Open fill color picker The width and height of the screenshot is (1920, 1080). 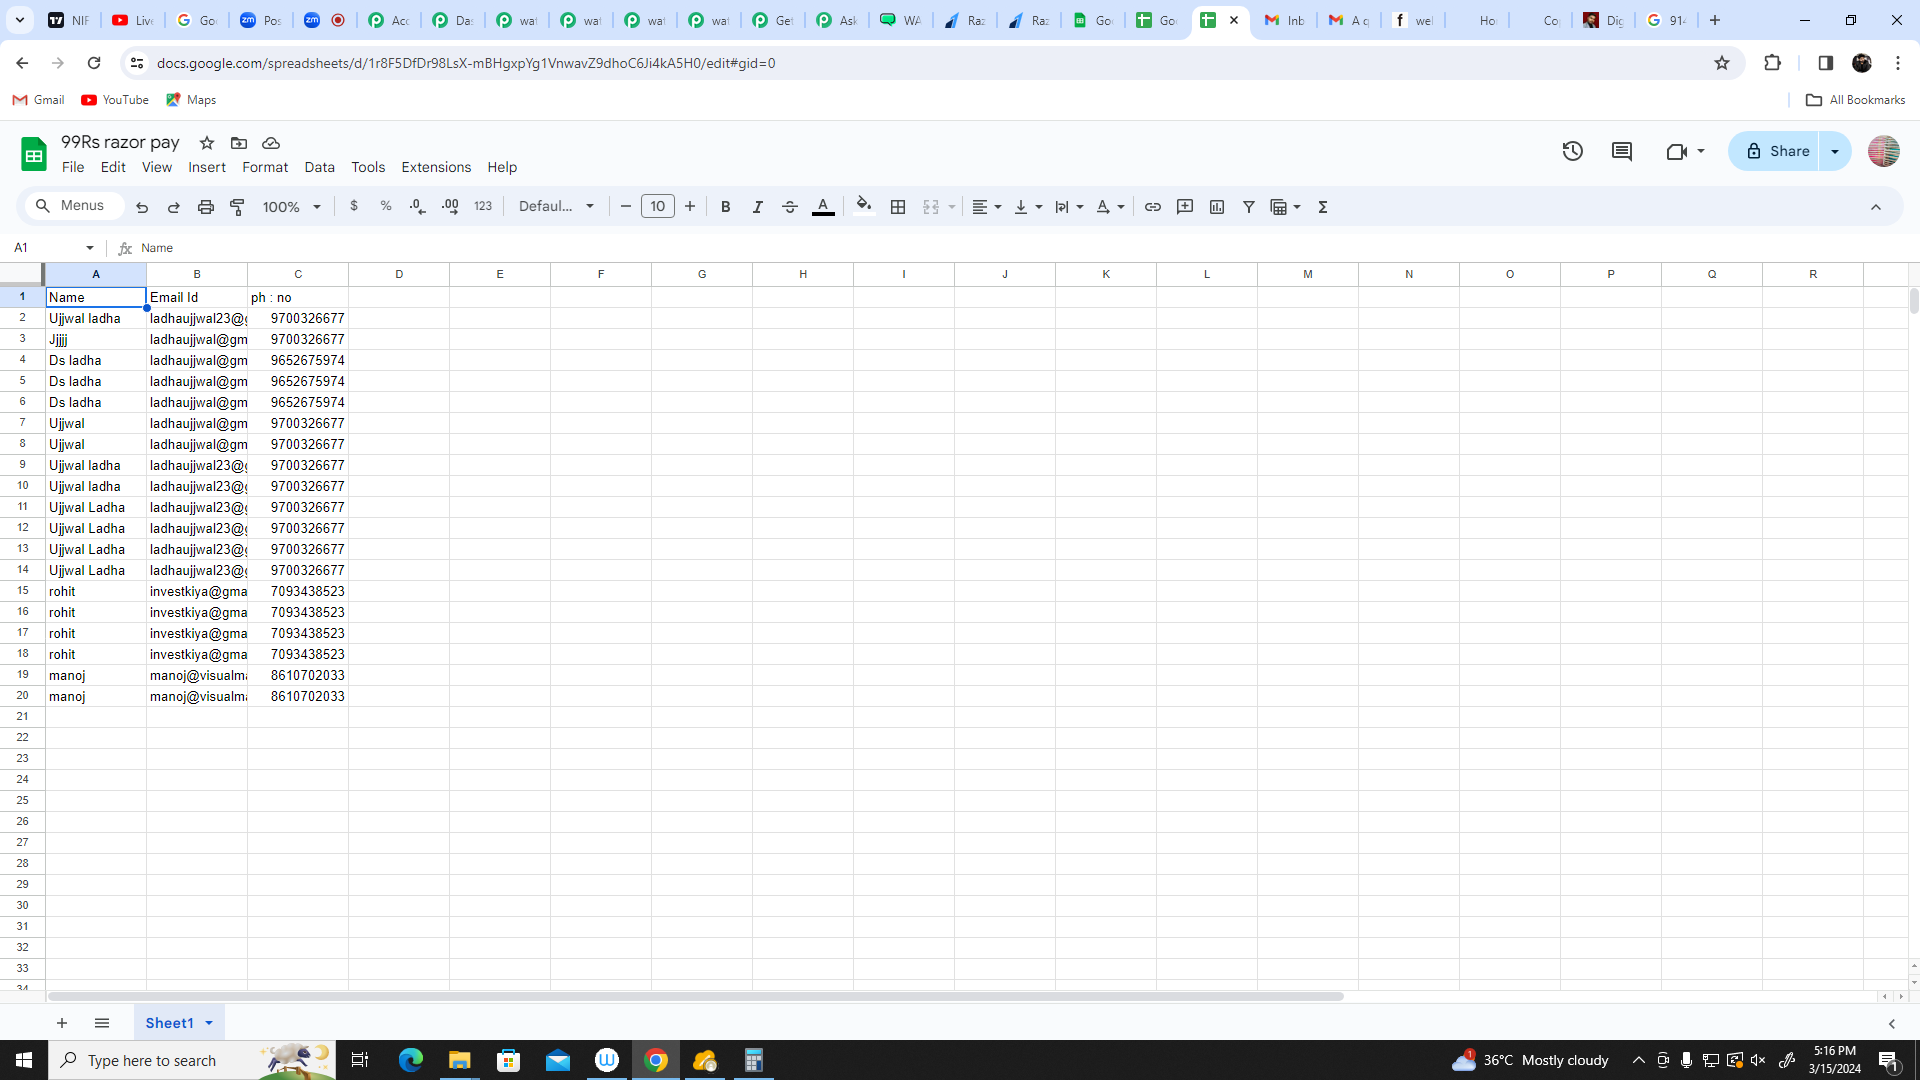(864, 206)
